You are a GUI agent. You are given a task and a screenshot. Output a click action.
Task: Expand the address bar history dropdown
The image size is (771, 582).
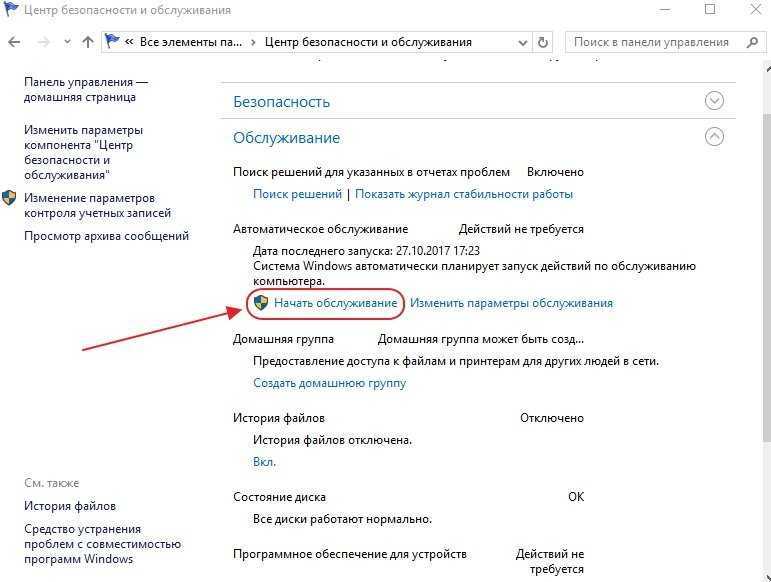[523, 43]
